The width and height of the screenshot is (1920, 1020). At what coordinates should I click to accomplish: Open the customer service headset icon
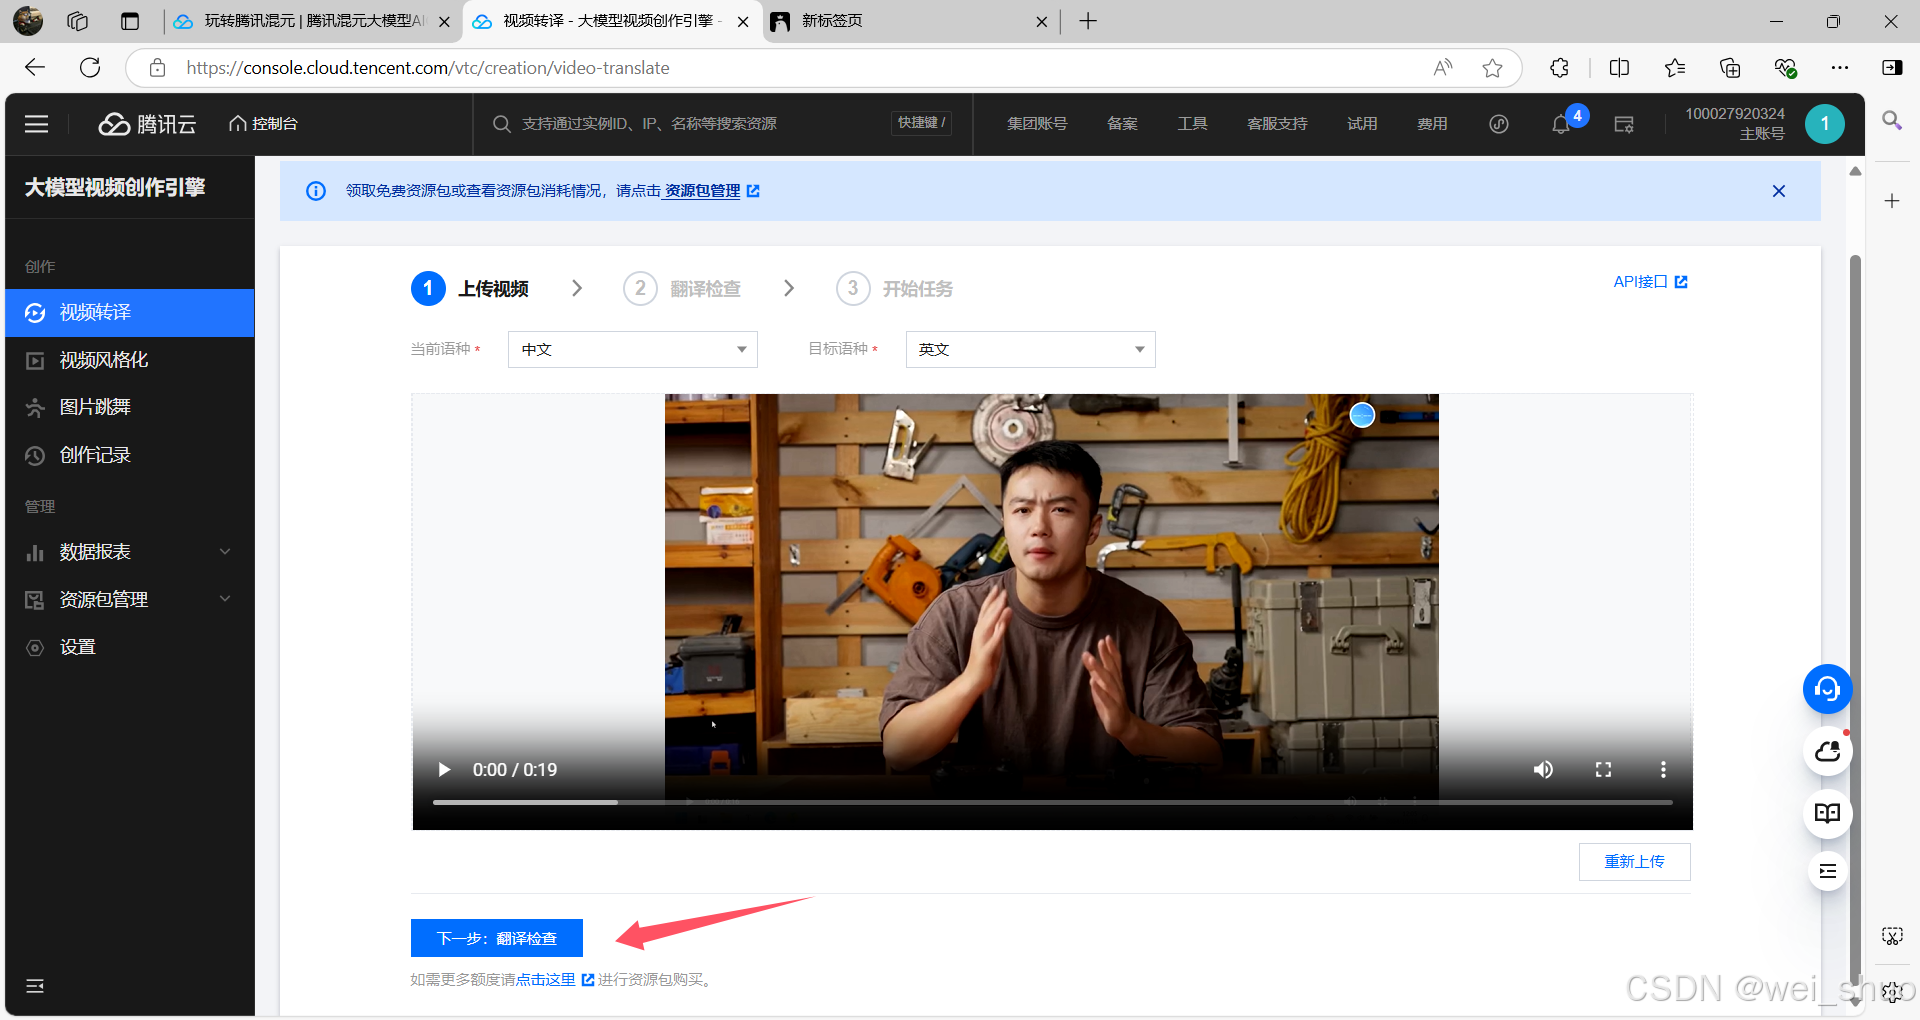click(x=1827, y=689)
